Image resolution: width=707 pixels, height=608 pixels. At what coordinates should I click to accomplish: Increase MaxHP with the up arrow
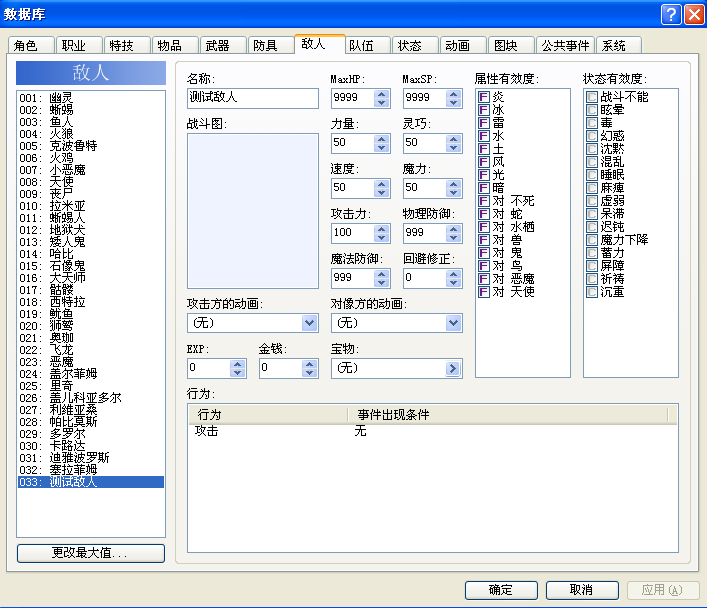[x=381, y=94]
